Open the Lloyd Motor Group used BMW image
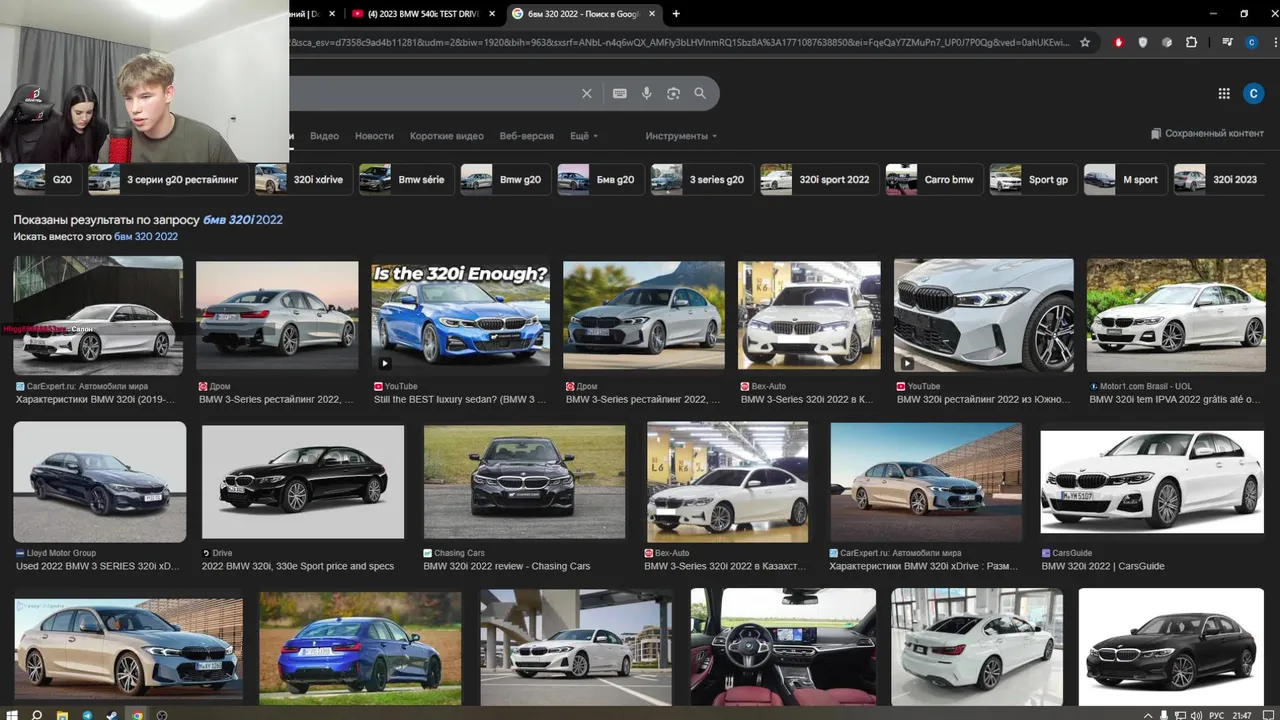The image size is (1280, 720). tap(99, 482)
